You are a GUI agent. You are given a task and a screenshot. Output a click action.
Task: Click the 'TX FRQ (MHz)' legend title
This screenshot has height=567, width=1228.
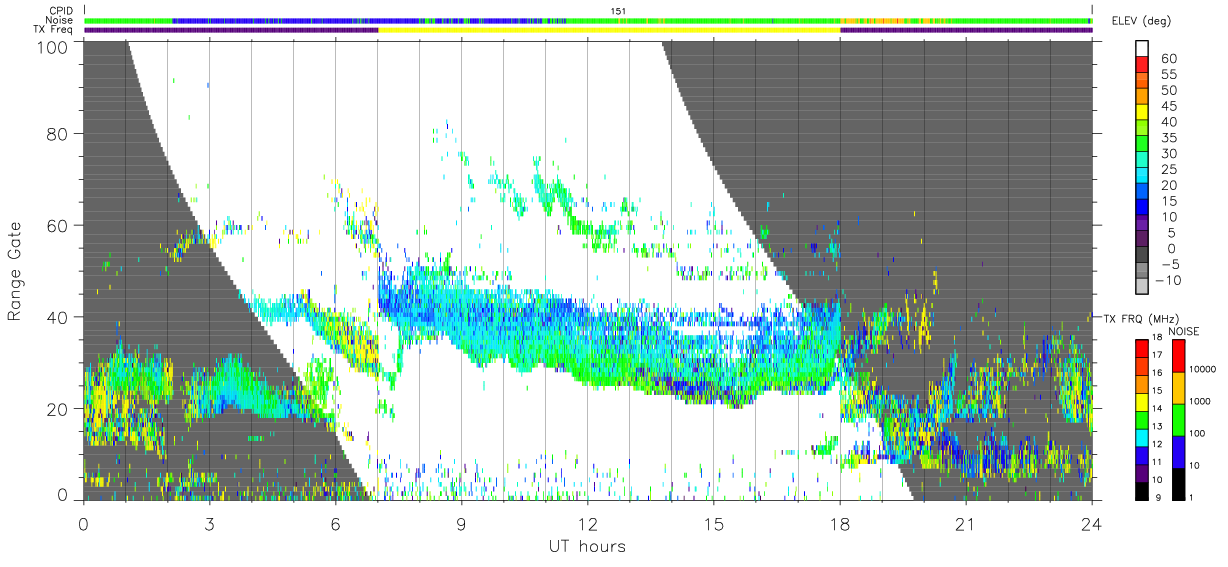coord(1142,319)
